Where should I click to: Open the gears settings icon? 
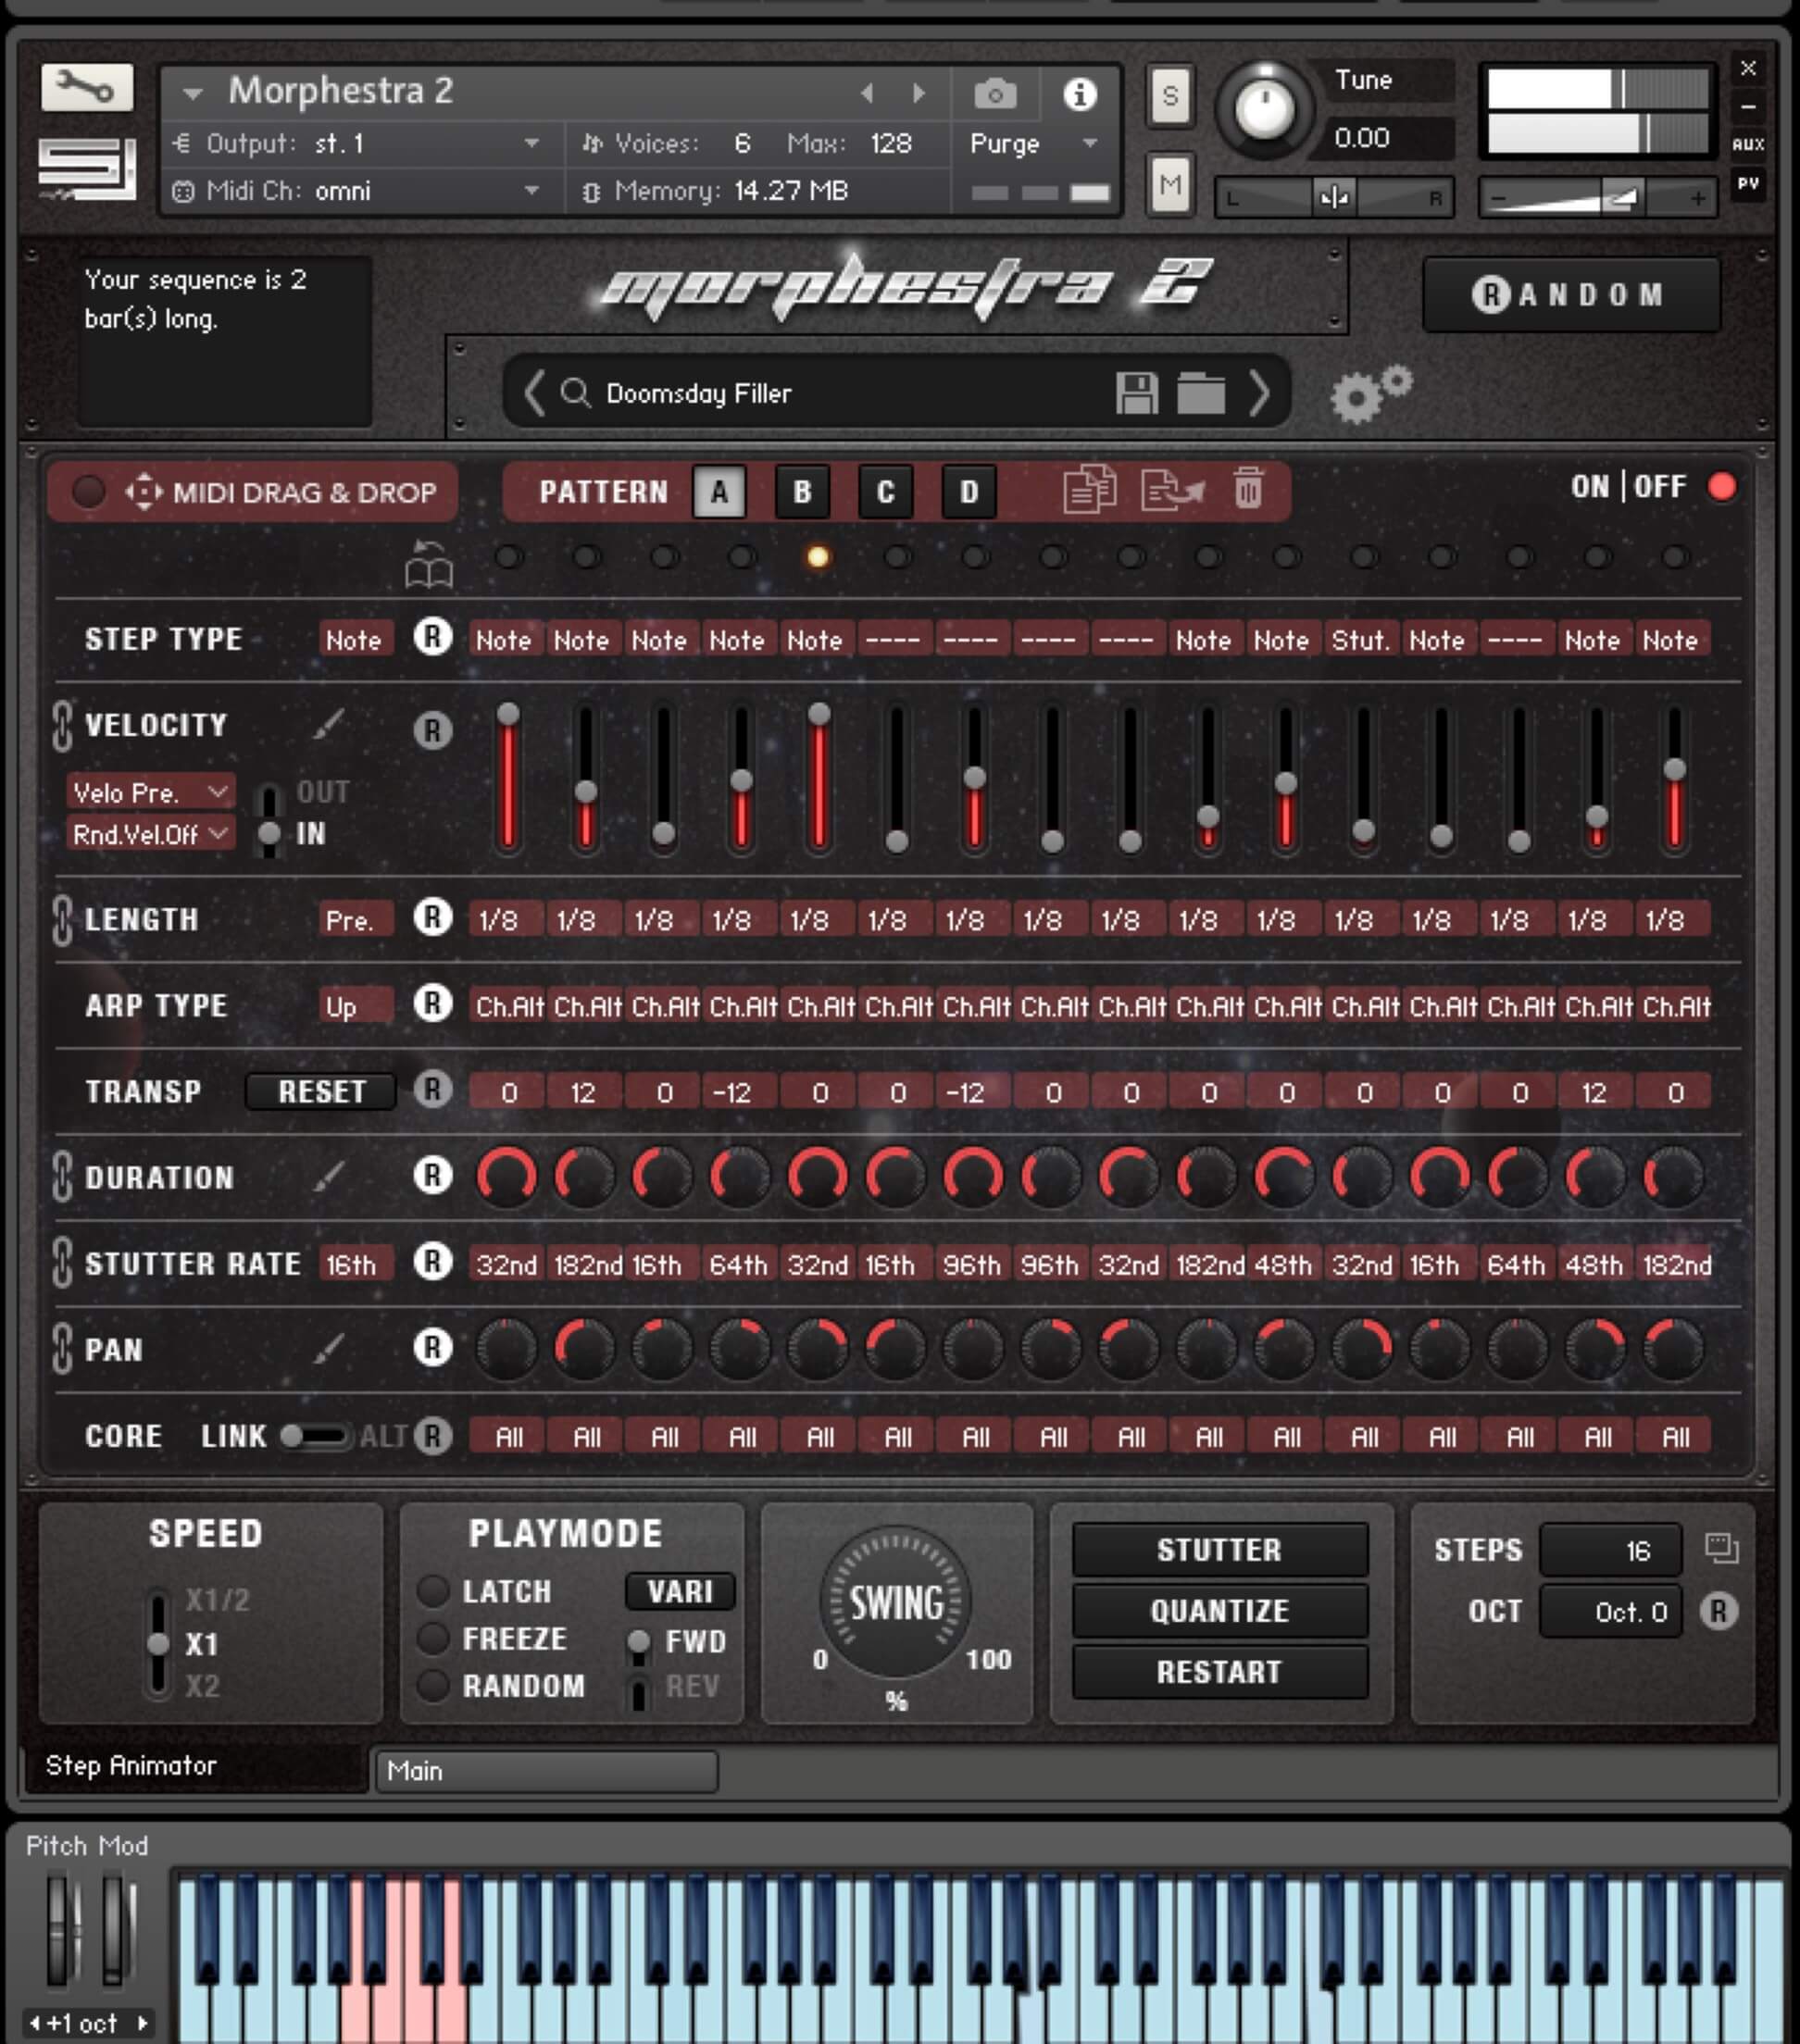click(1369, 393)
